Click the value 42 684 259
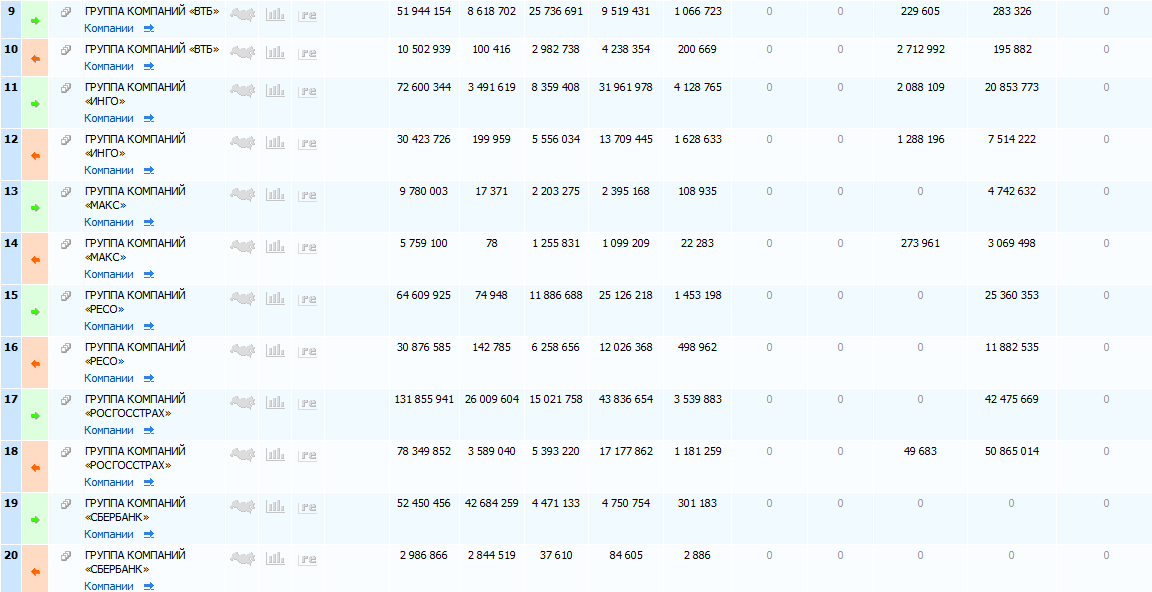Image resolution: width=1152 pixels, height=592 pixels. click(x=492, y=504)
